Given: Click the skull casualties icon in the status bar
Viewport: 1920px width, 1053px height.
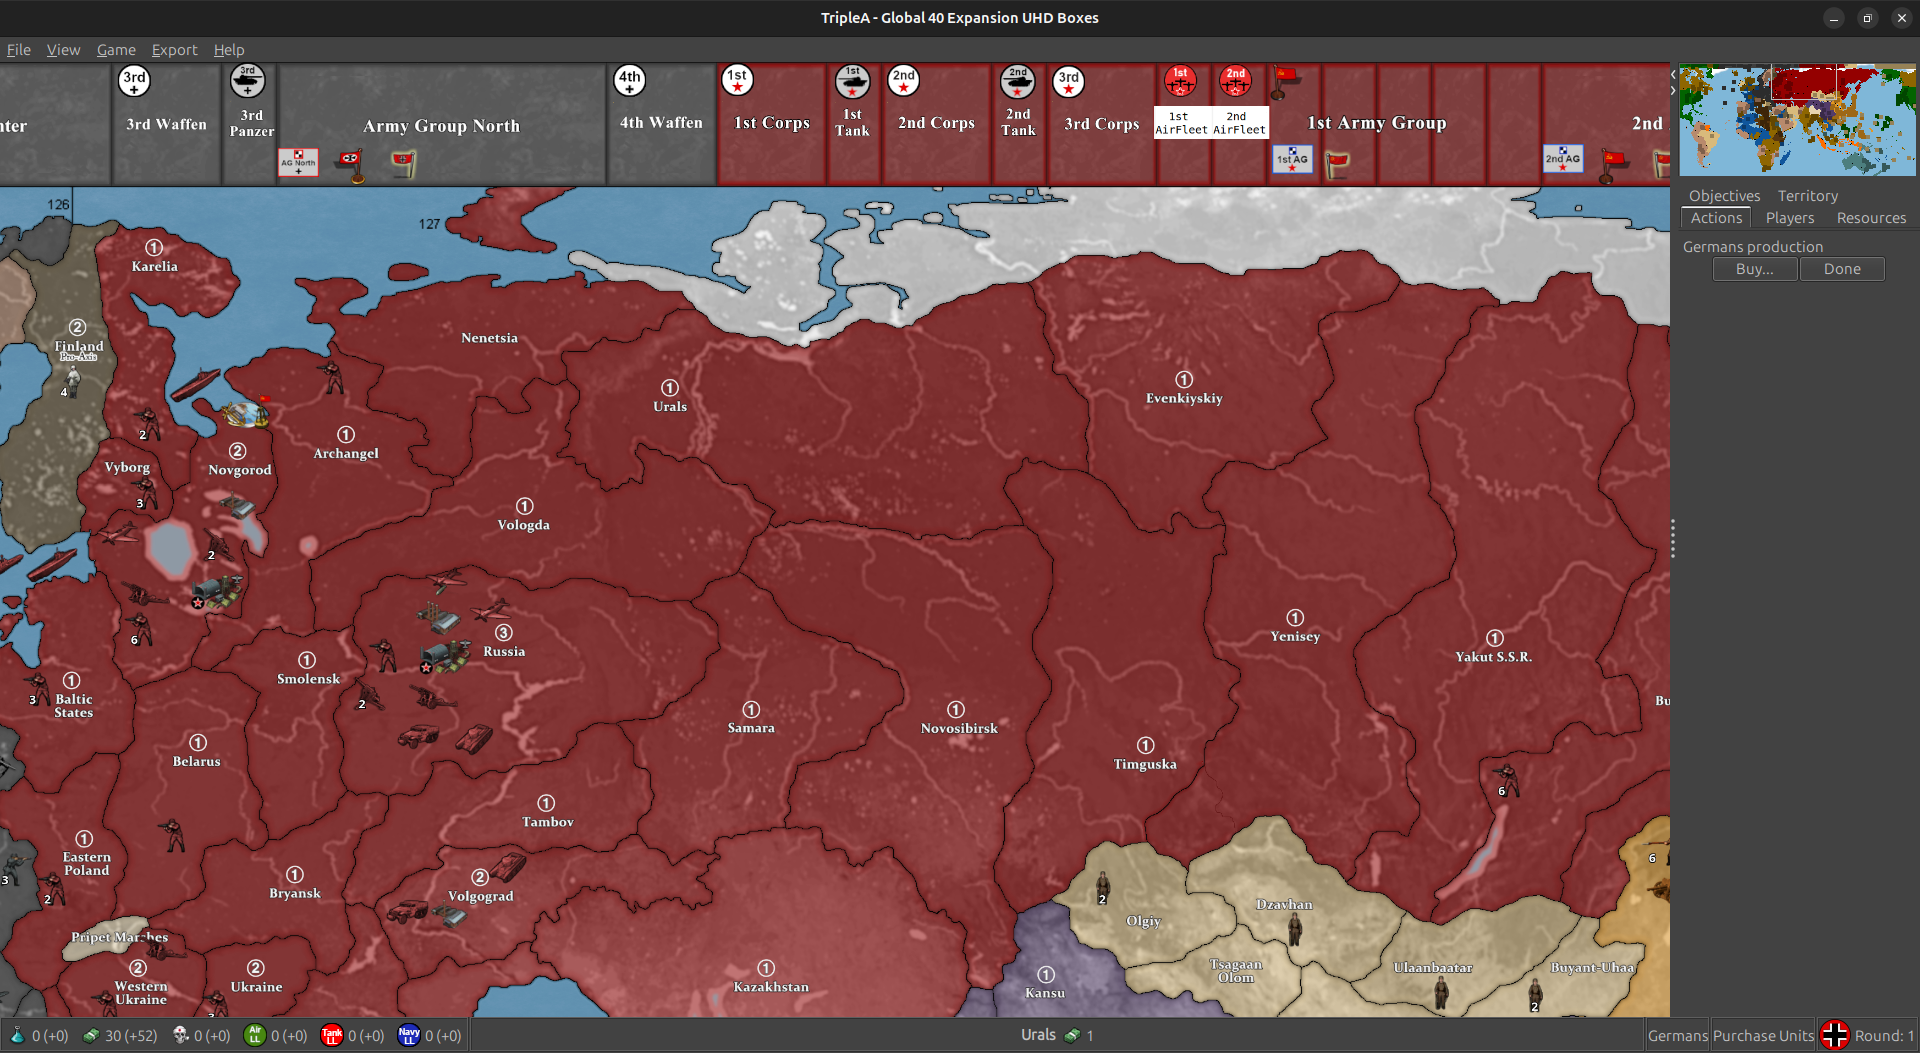Looking at the screenshot, I should pyautogui.click(x=181, y=1035).
